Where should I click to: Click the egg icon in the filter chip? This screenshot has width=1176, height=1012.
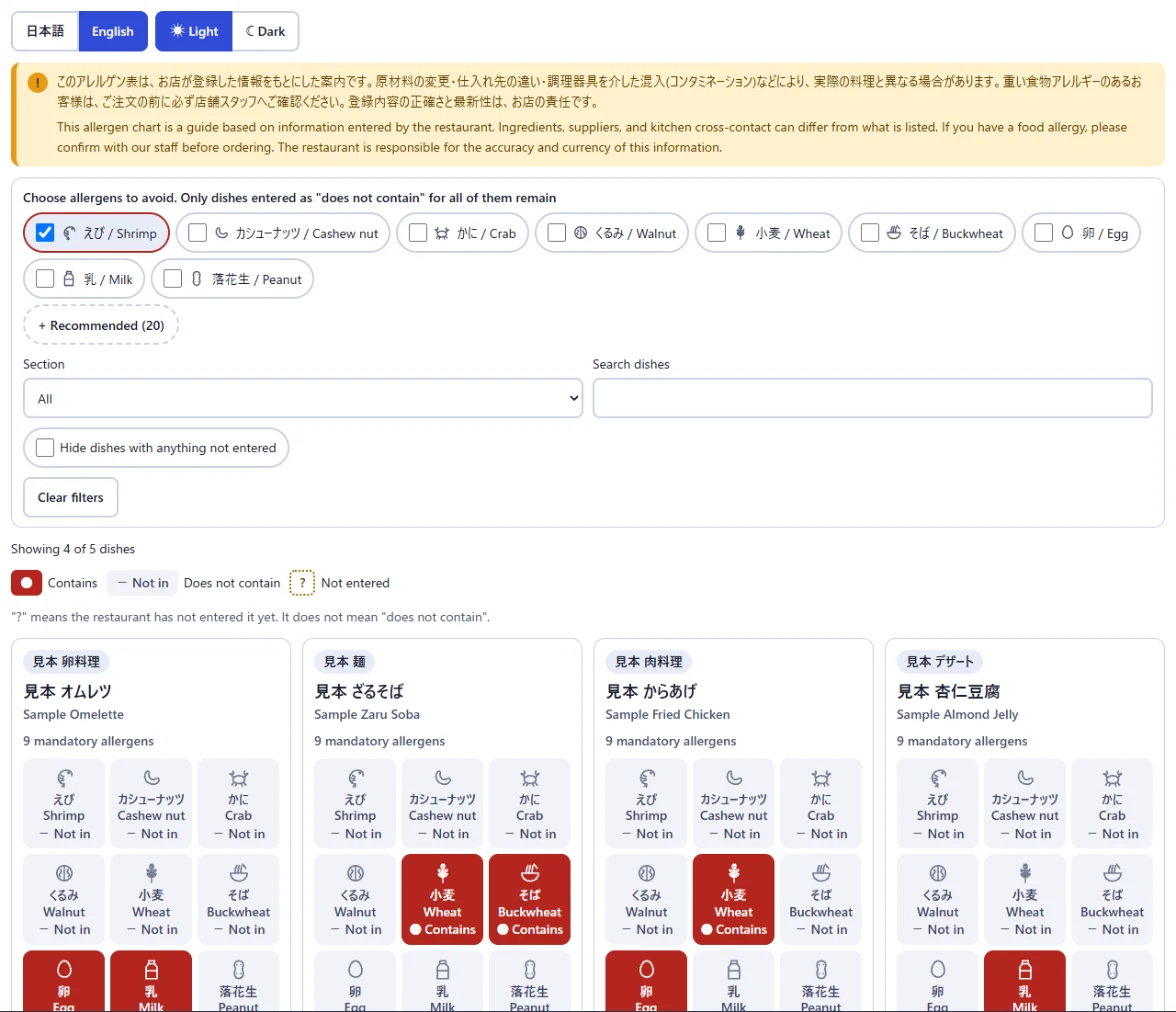pyautogui.click(x=1067, y=233)
